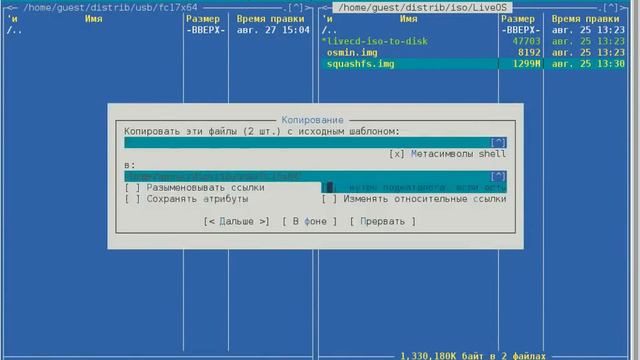Cancel copying with Прервать button
The width and height of the screenshot is (640, 360).
(382, 221)
